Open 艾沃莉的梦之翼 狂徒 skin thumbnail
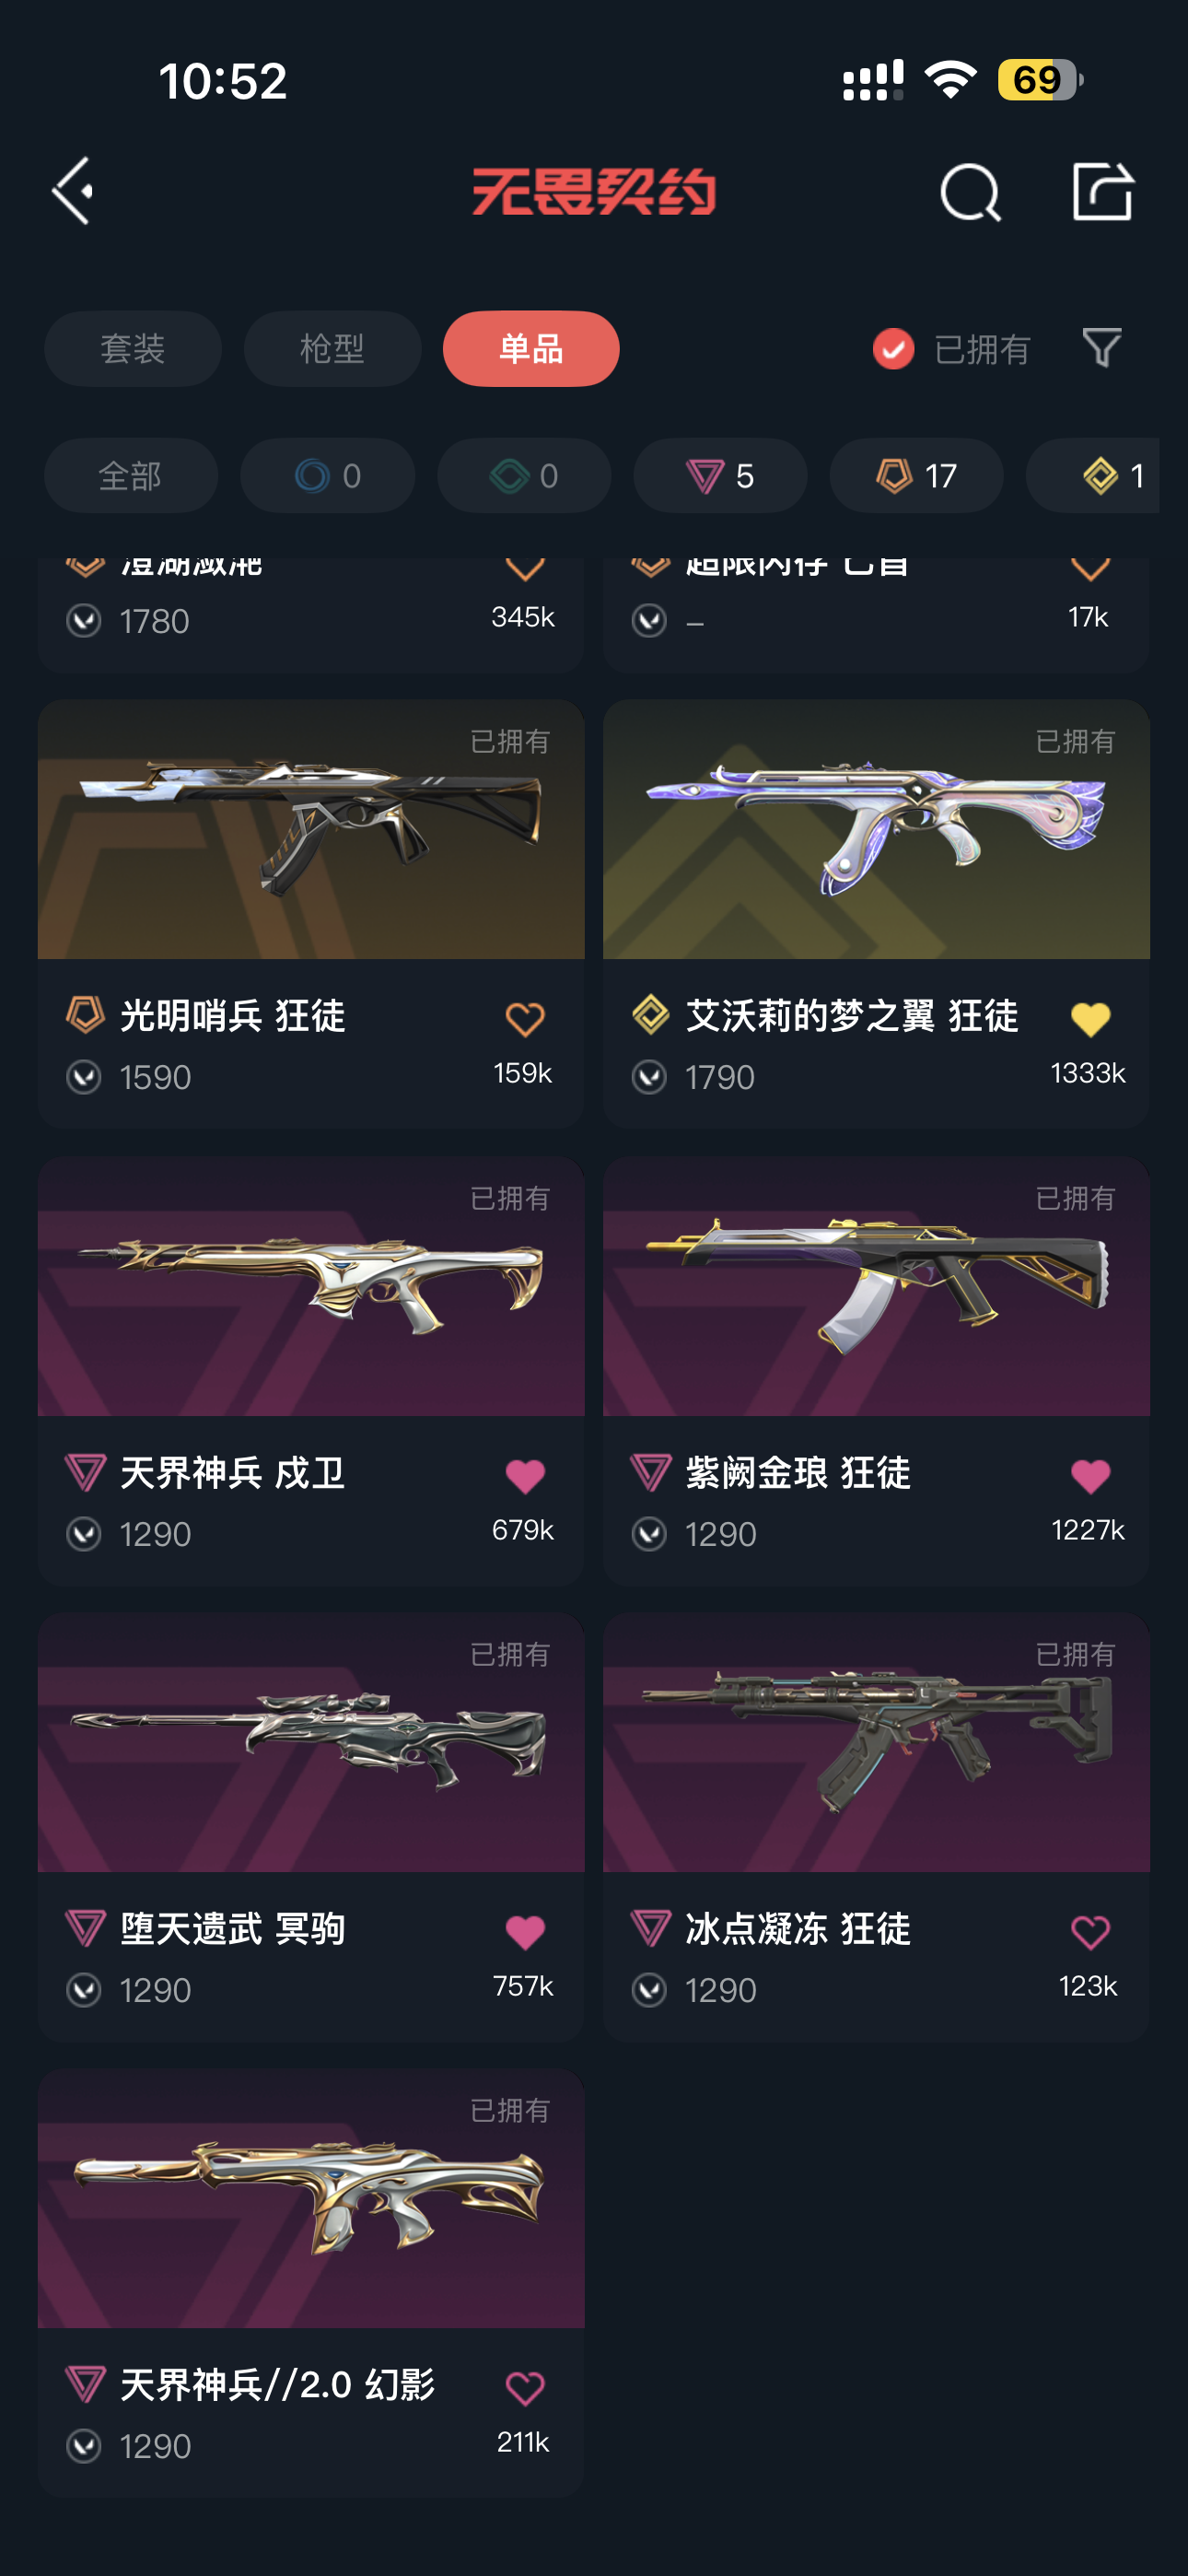This screenshot has height=2576, width=1188. [x=876, y=829]
